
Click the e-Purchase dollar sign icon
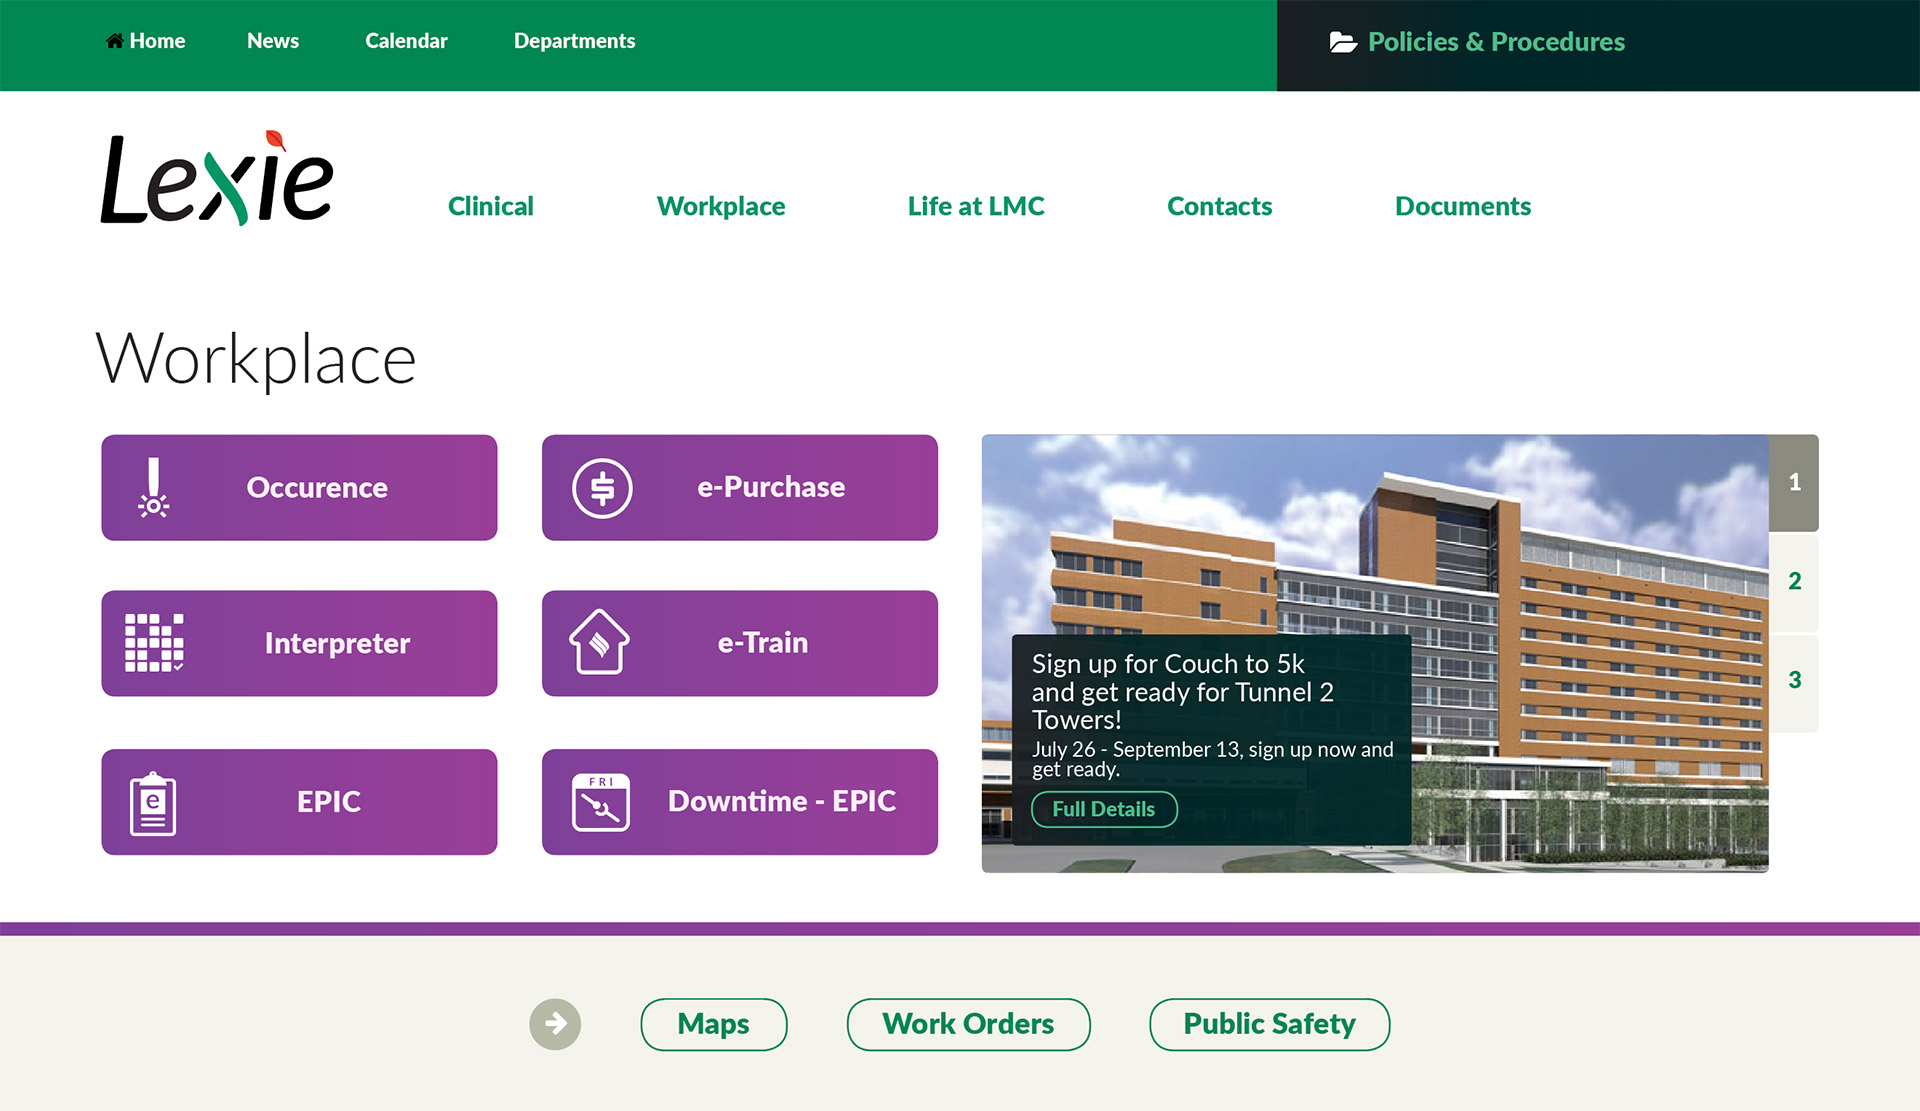pos(600,487)
